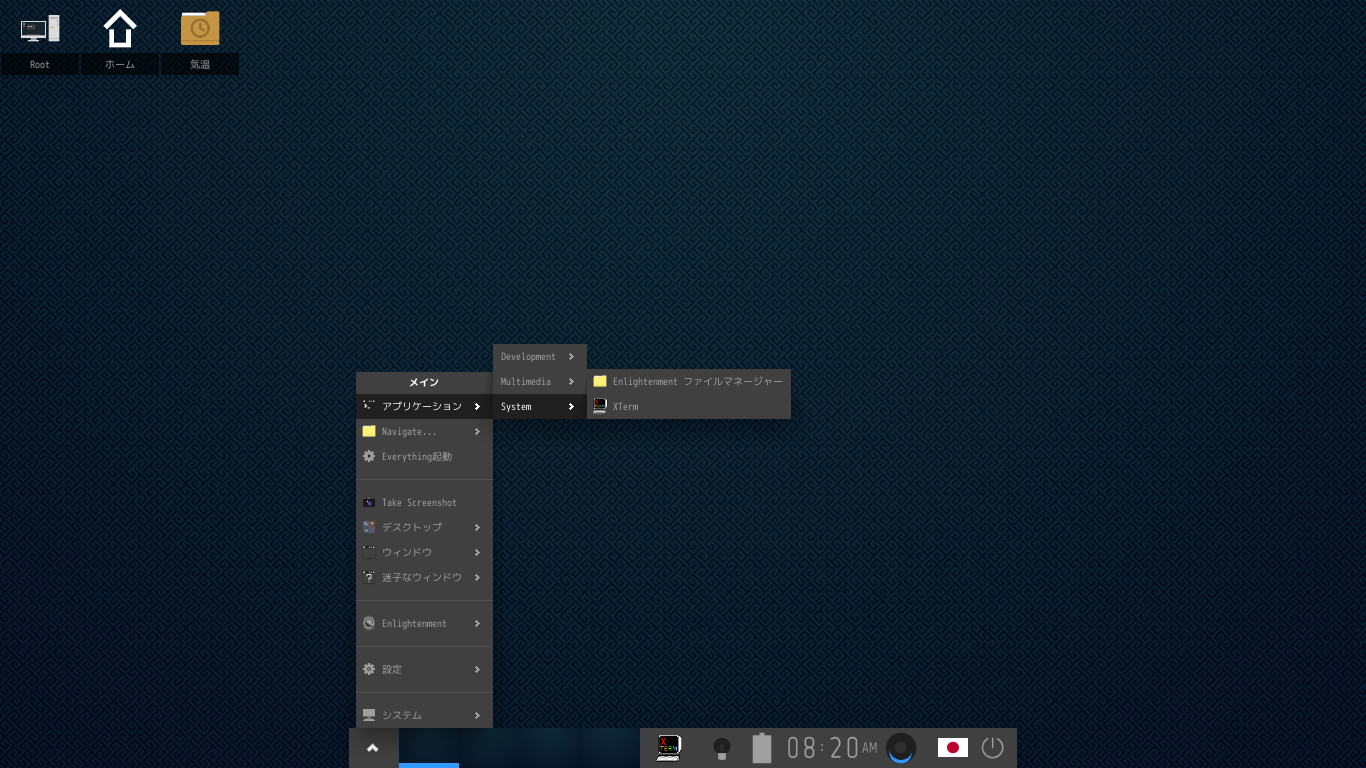The image size is (1366, 768).
Task: Click the Japanese flag keyboard layout indicator
Action: pos(953,748)
